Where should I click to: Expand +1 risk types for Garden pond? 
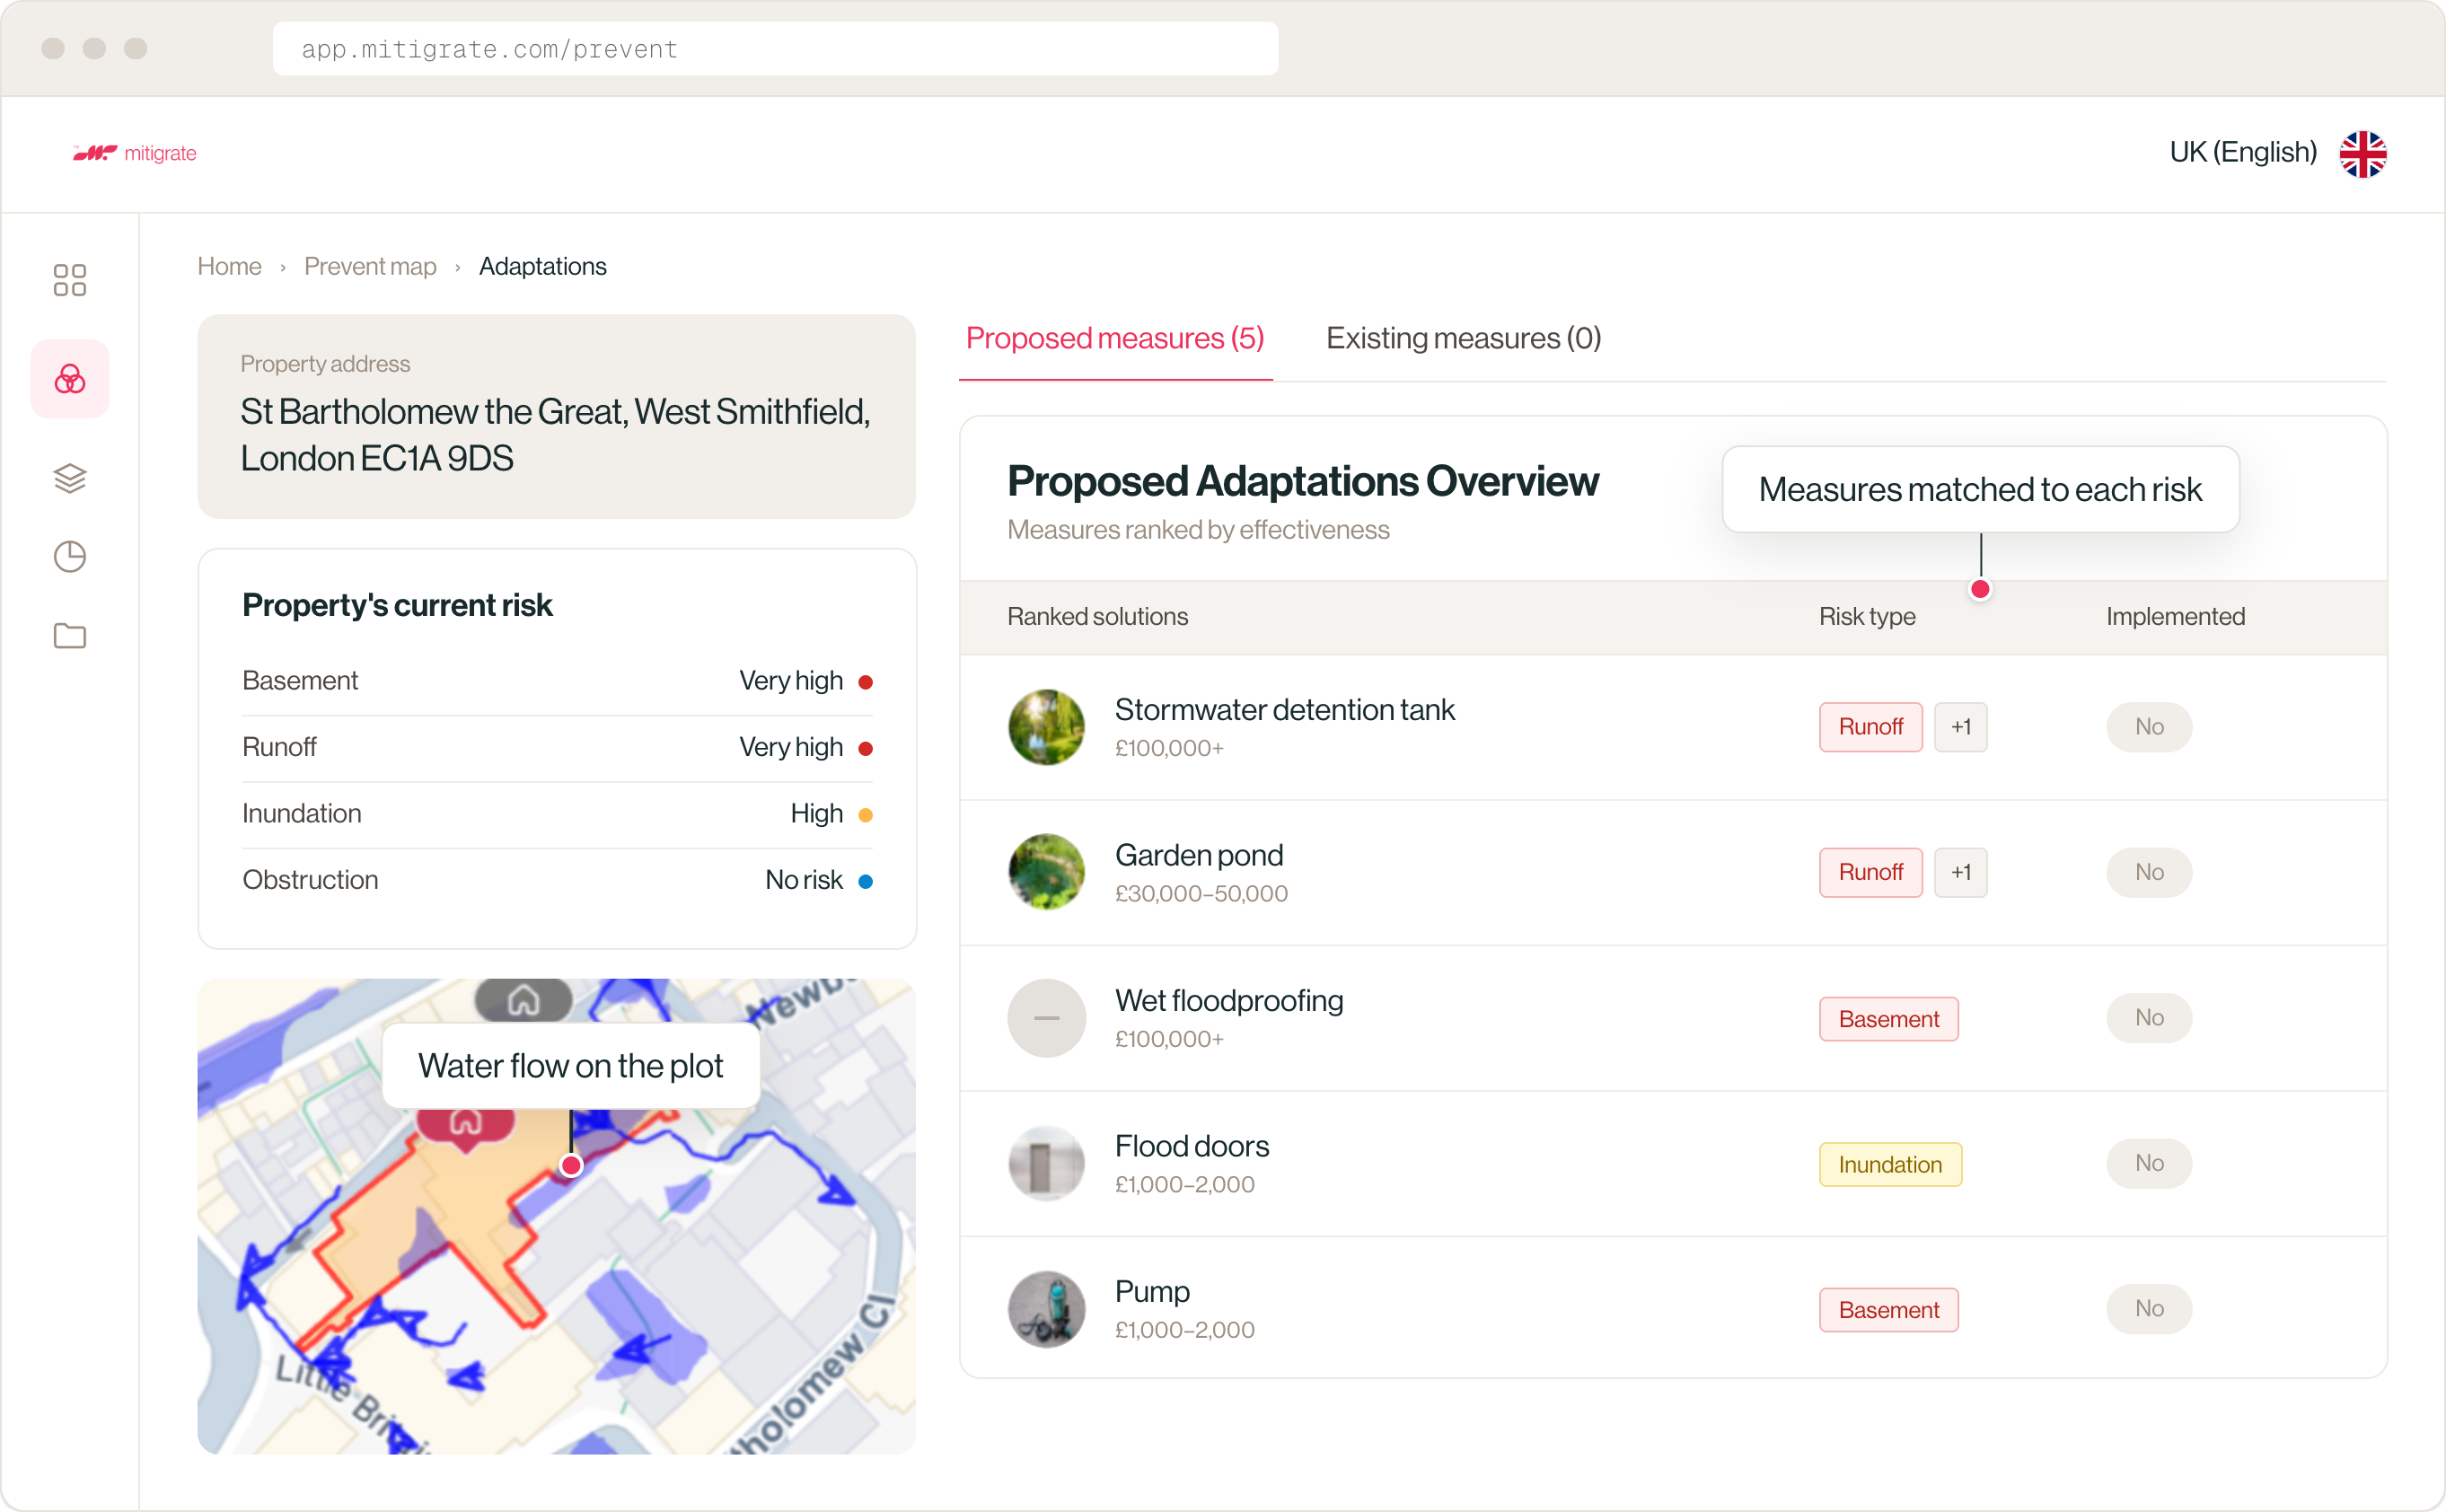[x=1960, y=872]
